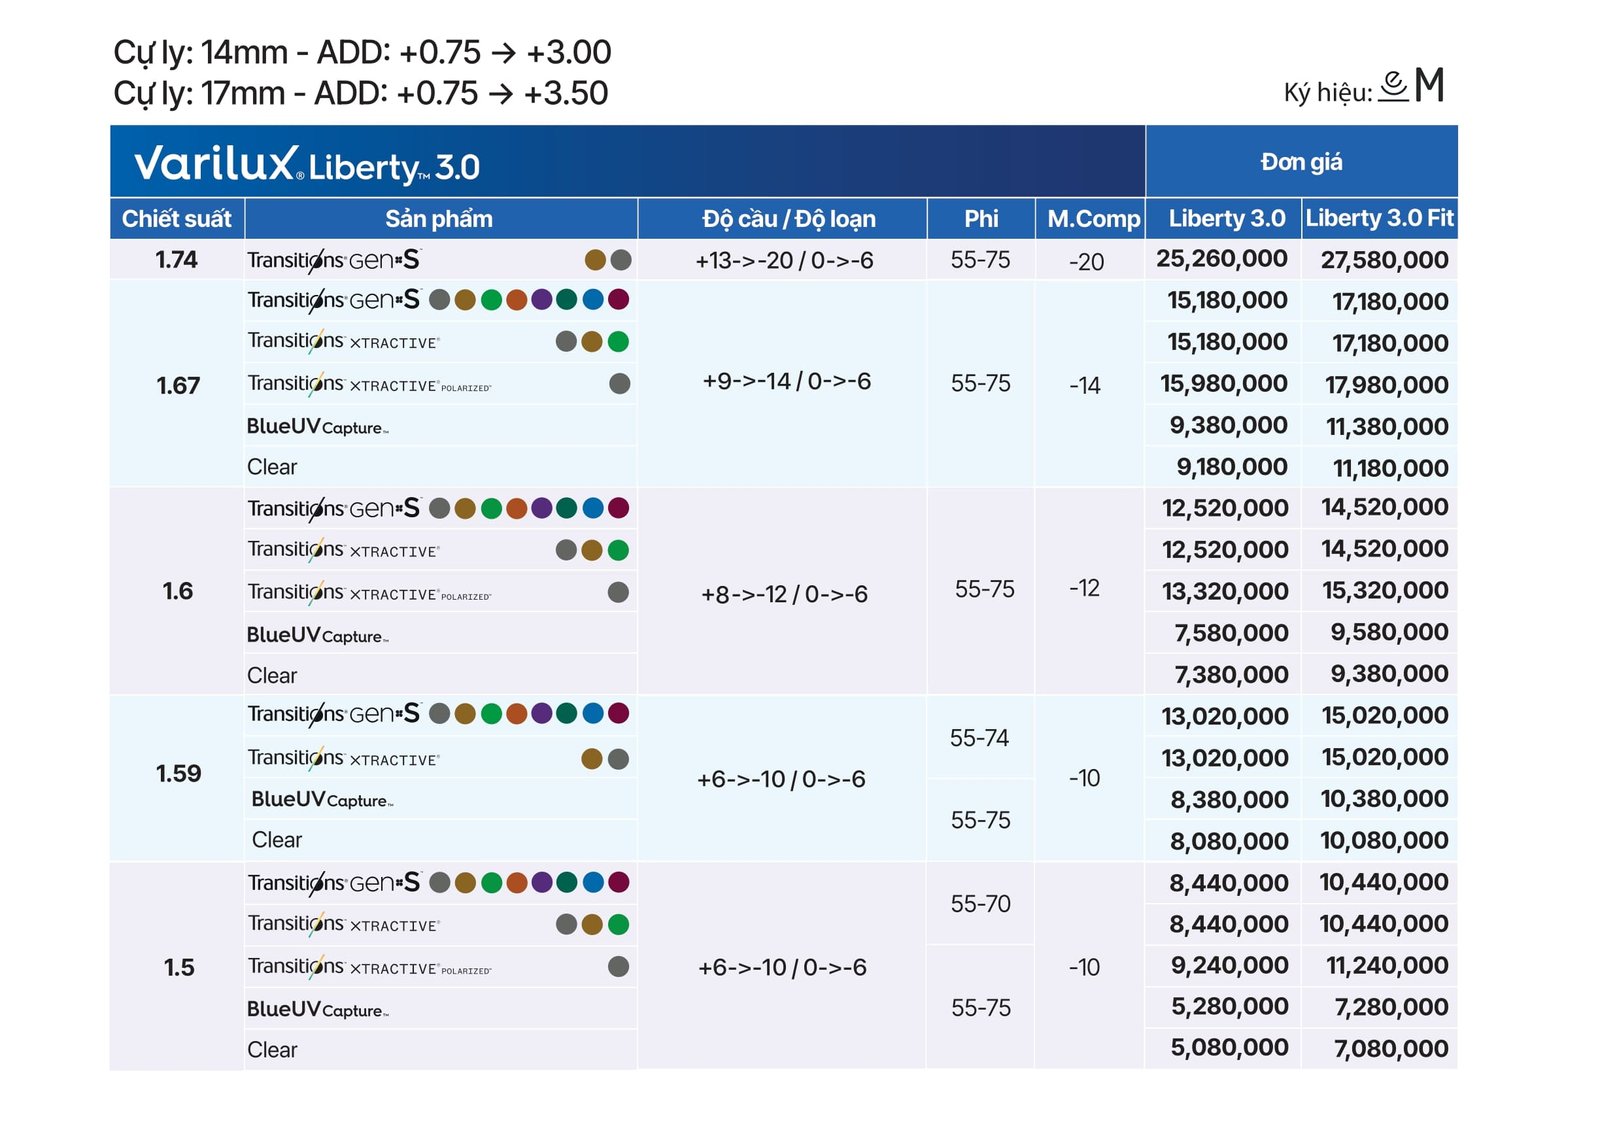This screenshot has height=1132, width=1600.
Task: Click Transitions Xtractive Polarized logo in 1.6 section
Action: [x=369, y=592]
